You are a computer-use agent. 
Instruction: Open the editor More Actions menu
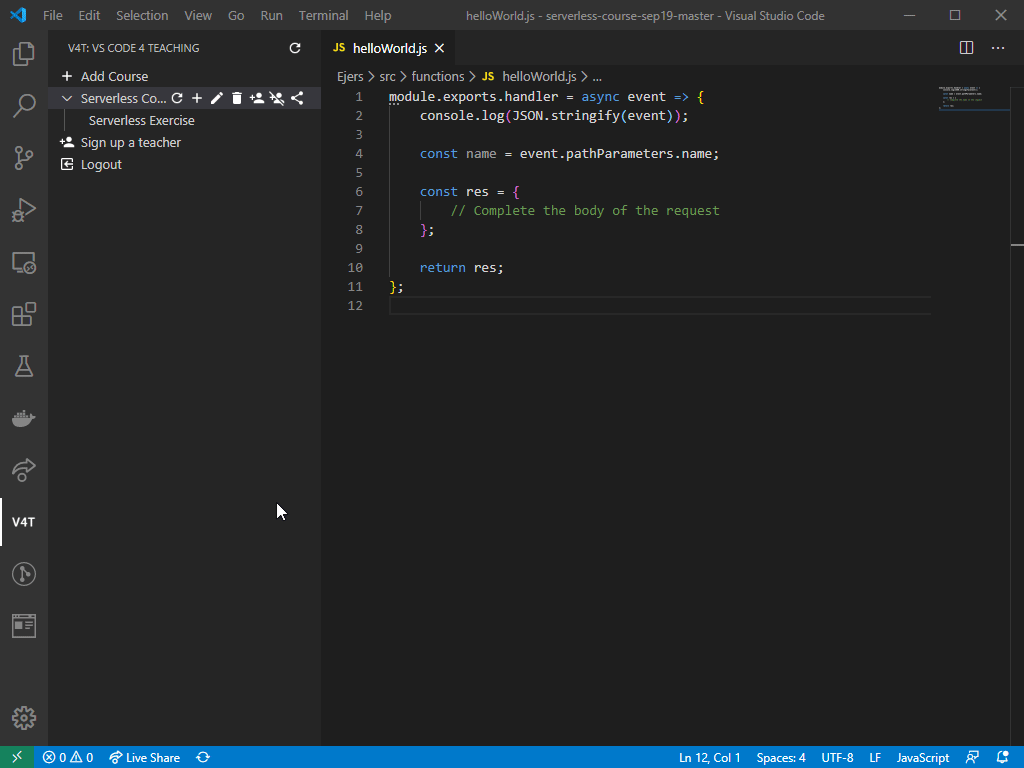coord(998,48)
